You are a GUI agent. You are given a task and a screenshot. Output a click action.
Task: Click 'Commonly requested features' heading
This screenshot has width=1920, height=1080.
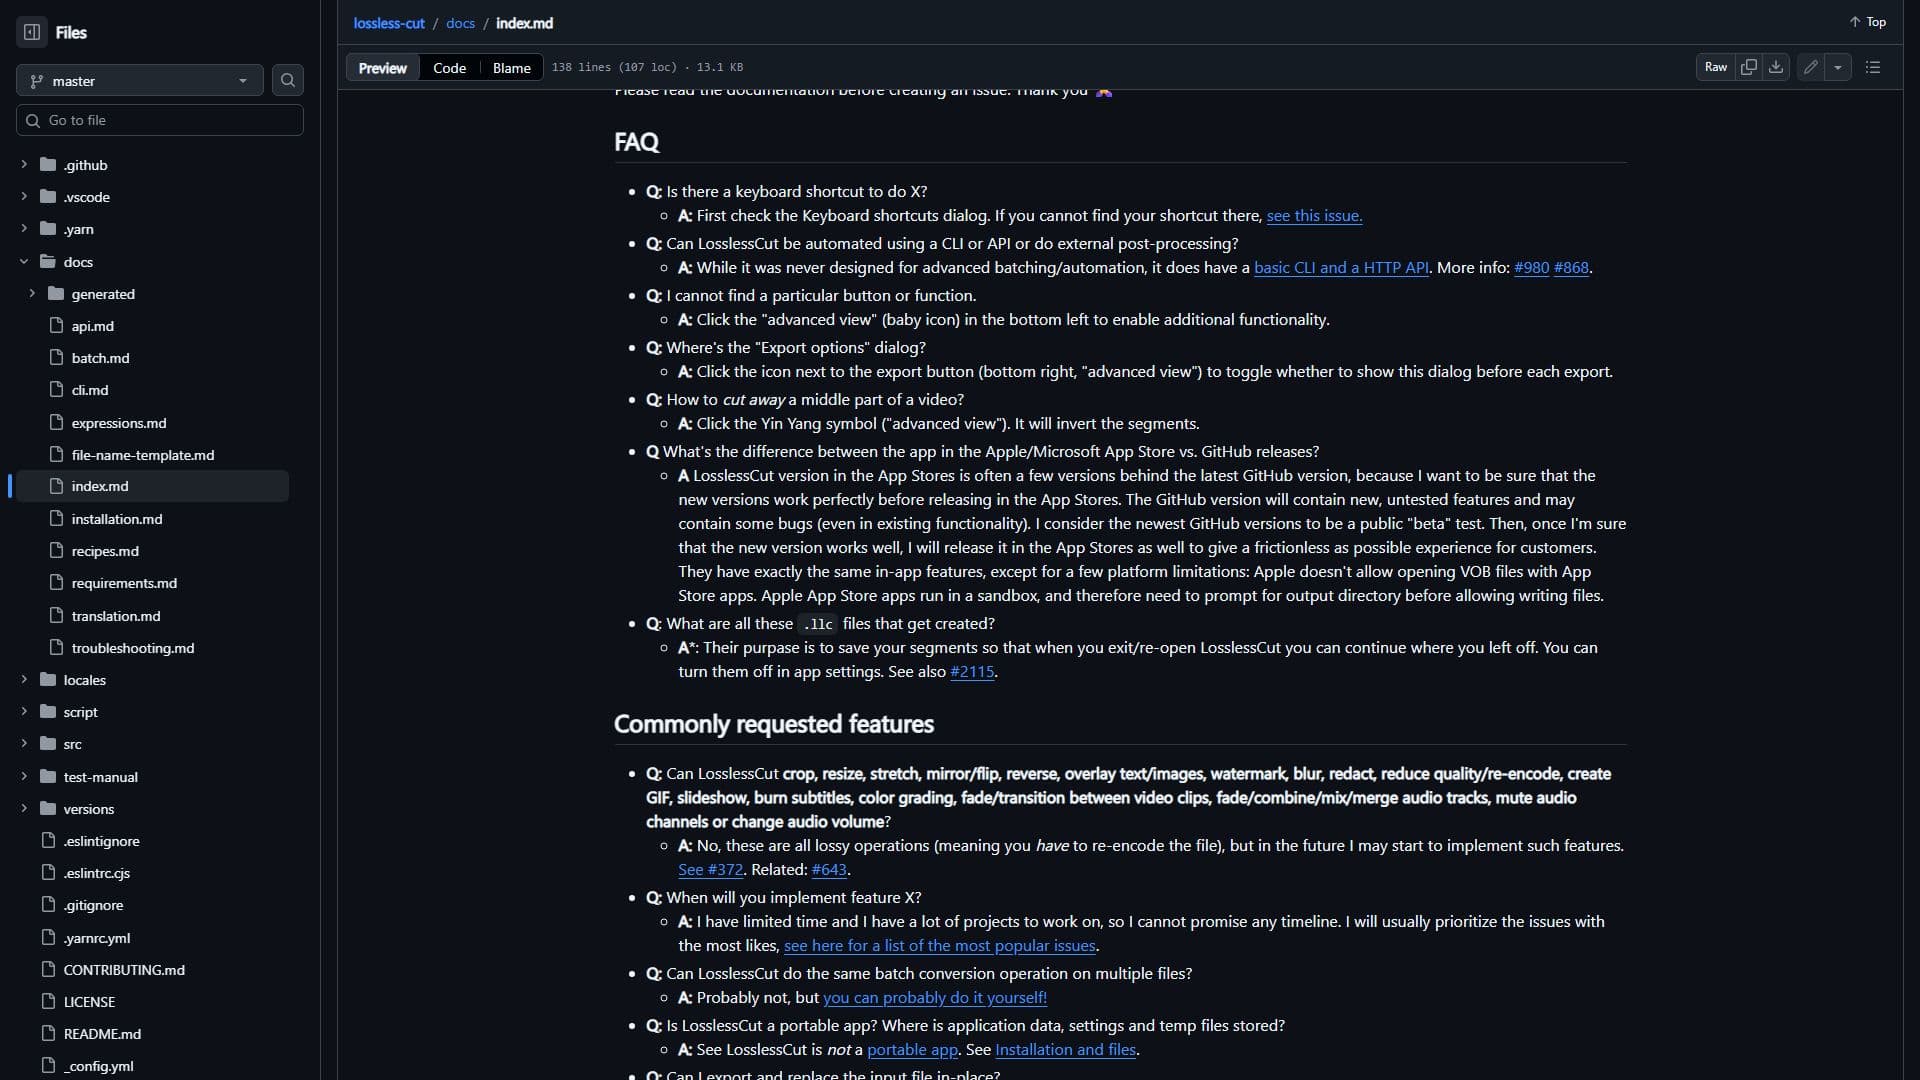coord(774,724)
